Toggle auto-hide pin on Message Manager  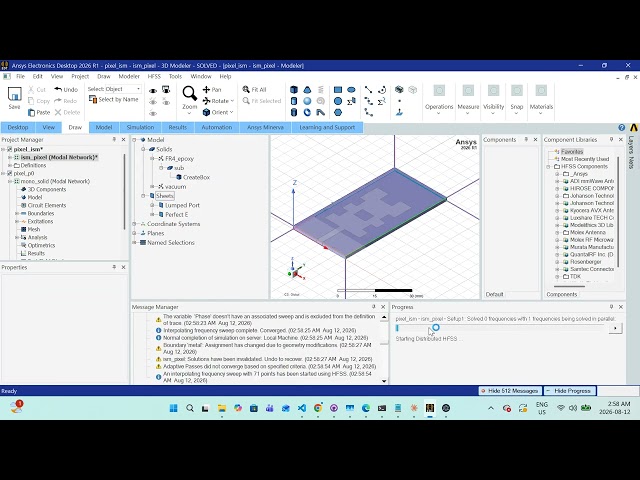pyautogui.click(x=373, y=307)
